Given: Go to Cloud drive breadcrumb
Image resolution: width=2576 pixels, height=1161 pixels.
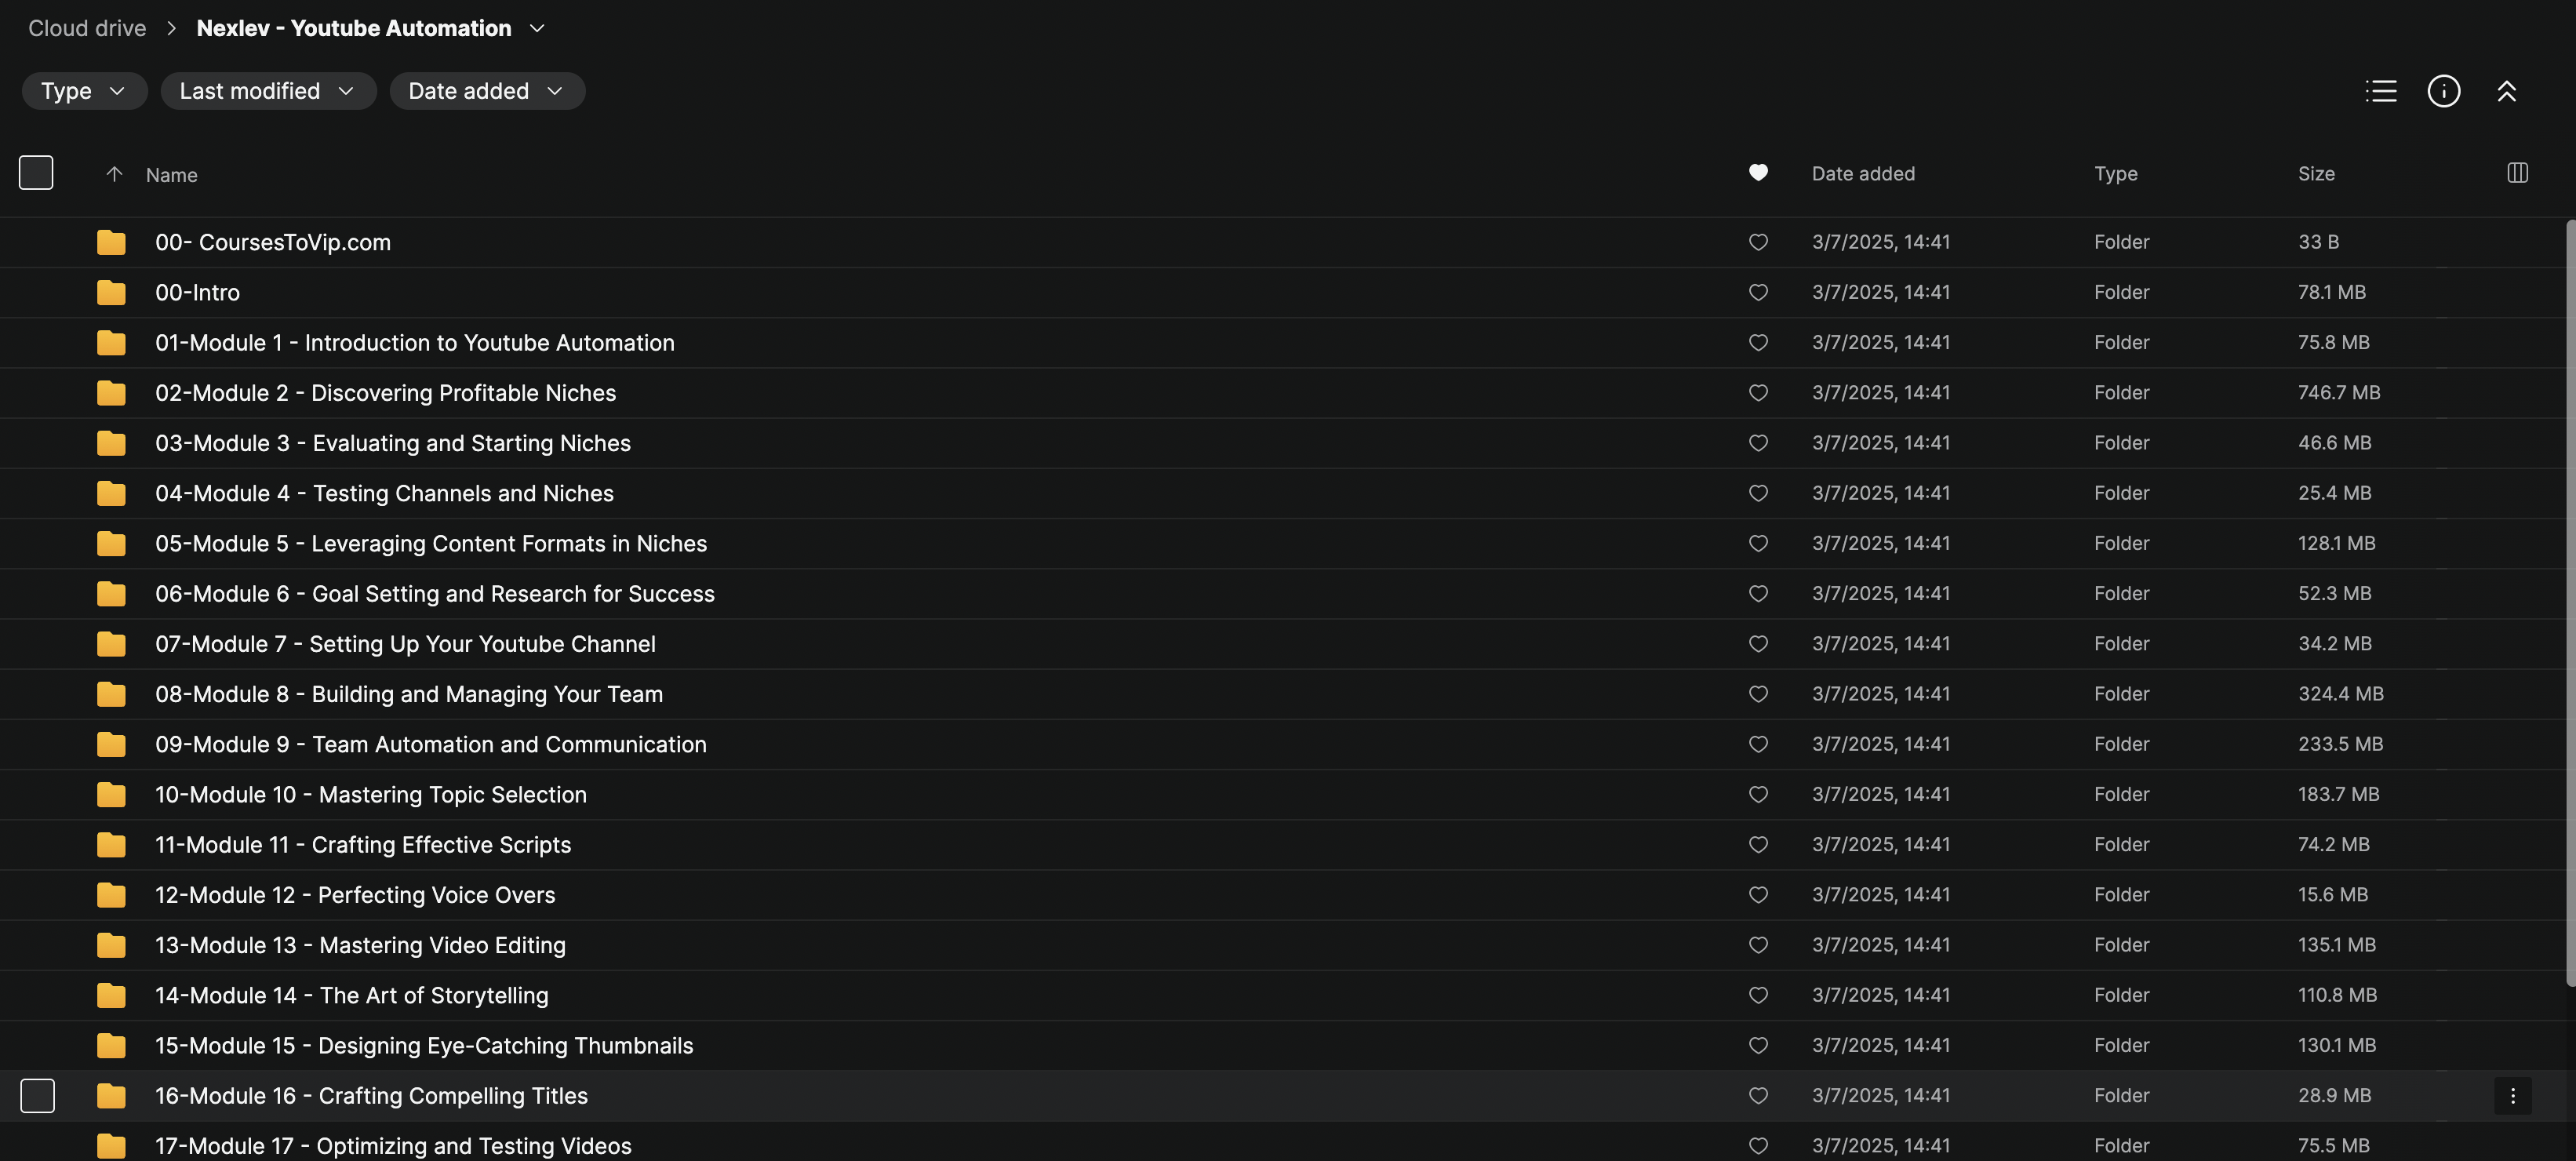Looking at the screenshot, I should point(87,28).
